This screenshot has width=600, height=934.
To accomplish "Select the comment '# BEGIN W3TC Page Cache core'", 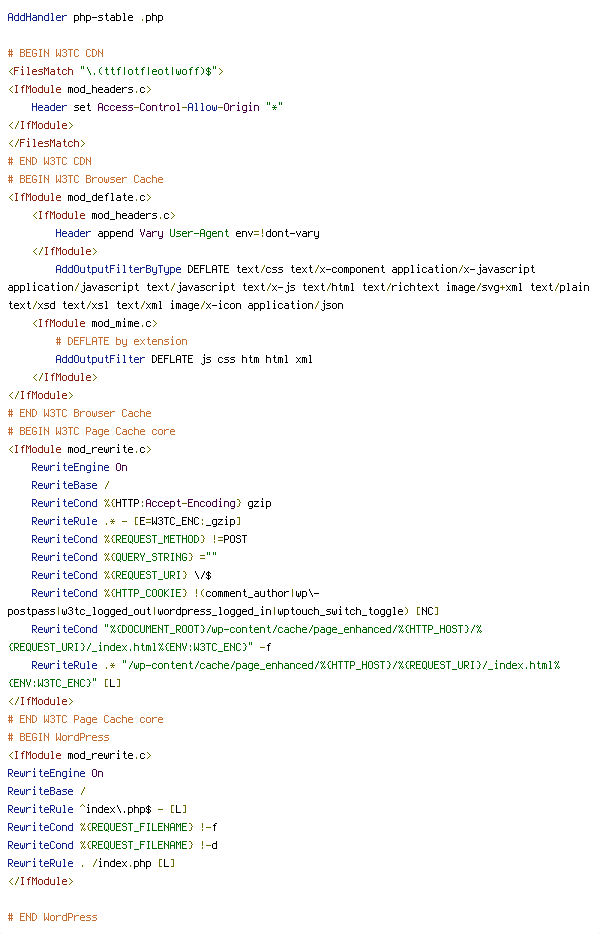I will tap(91, 431).
